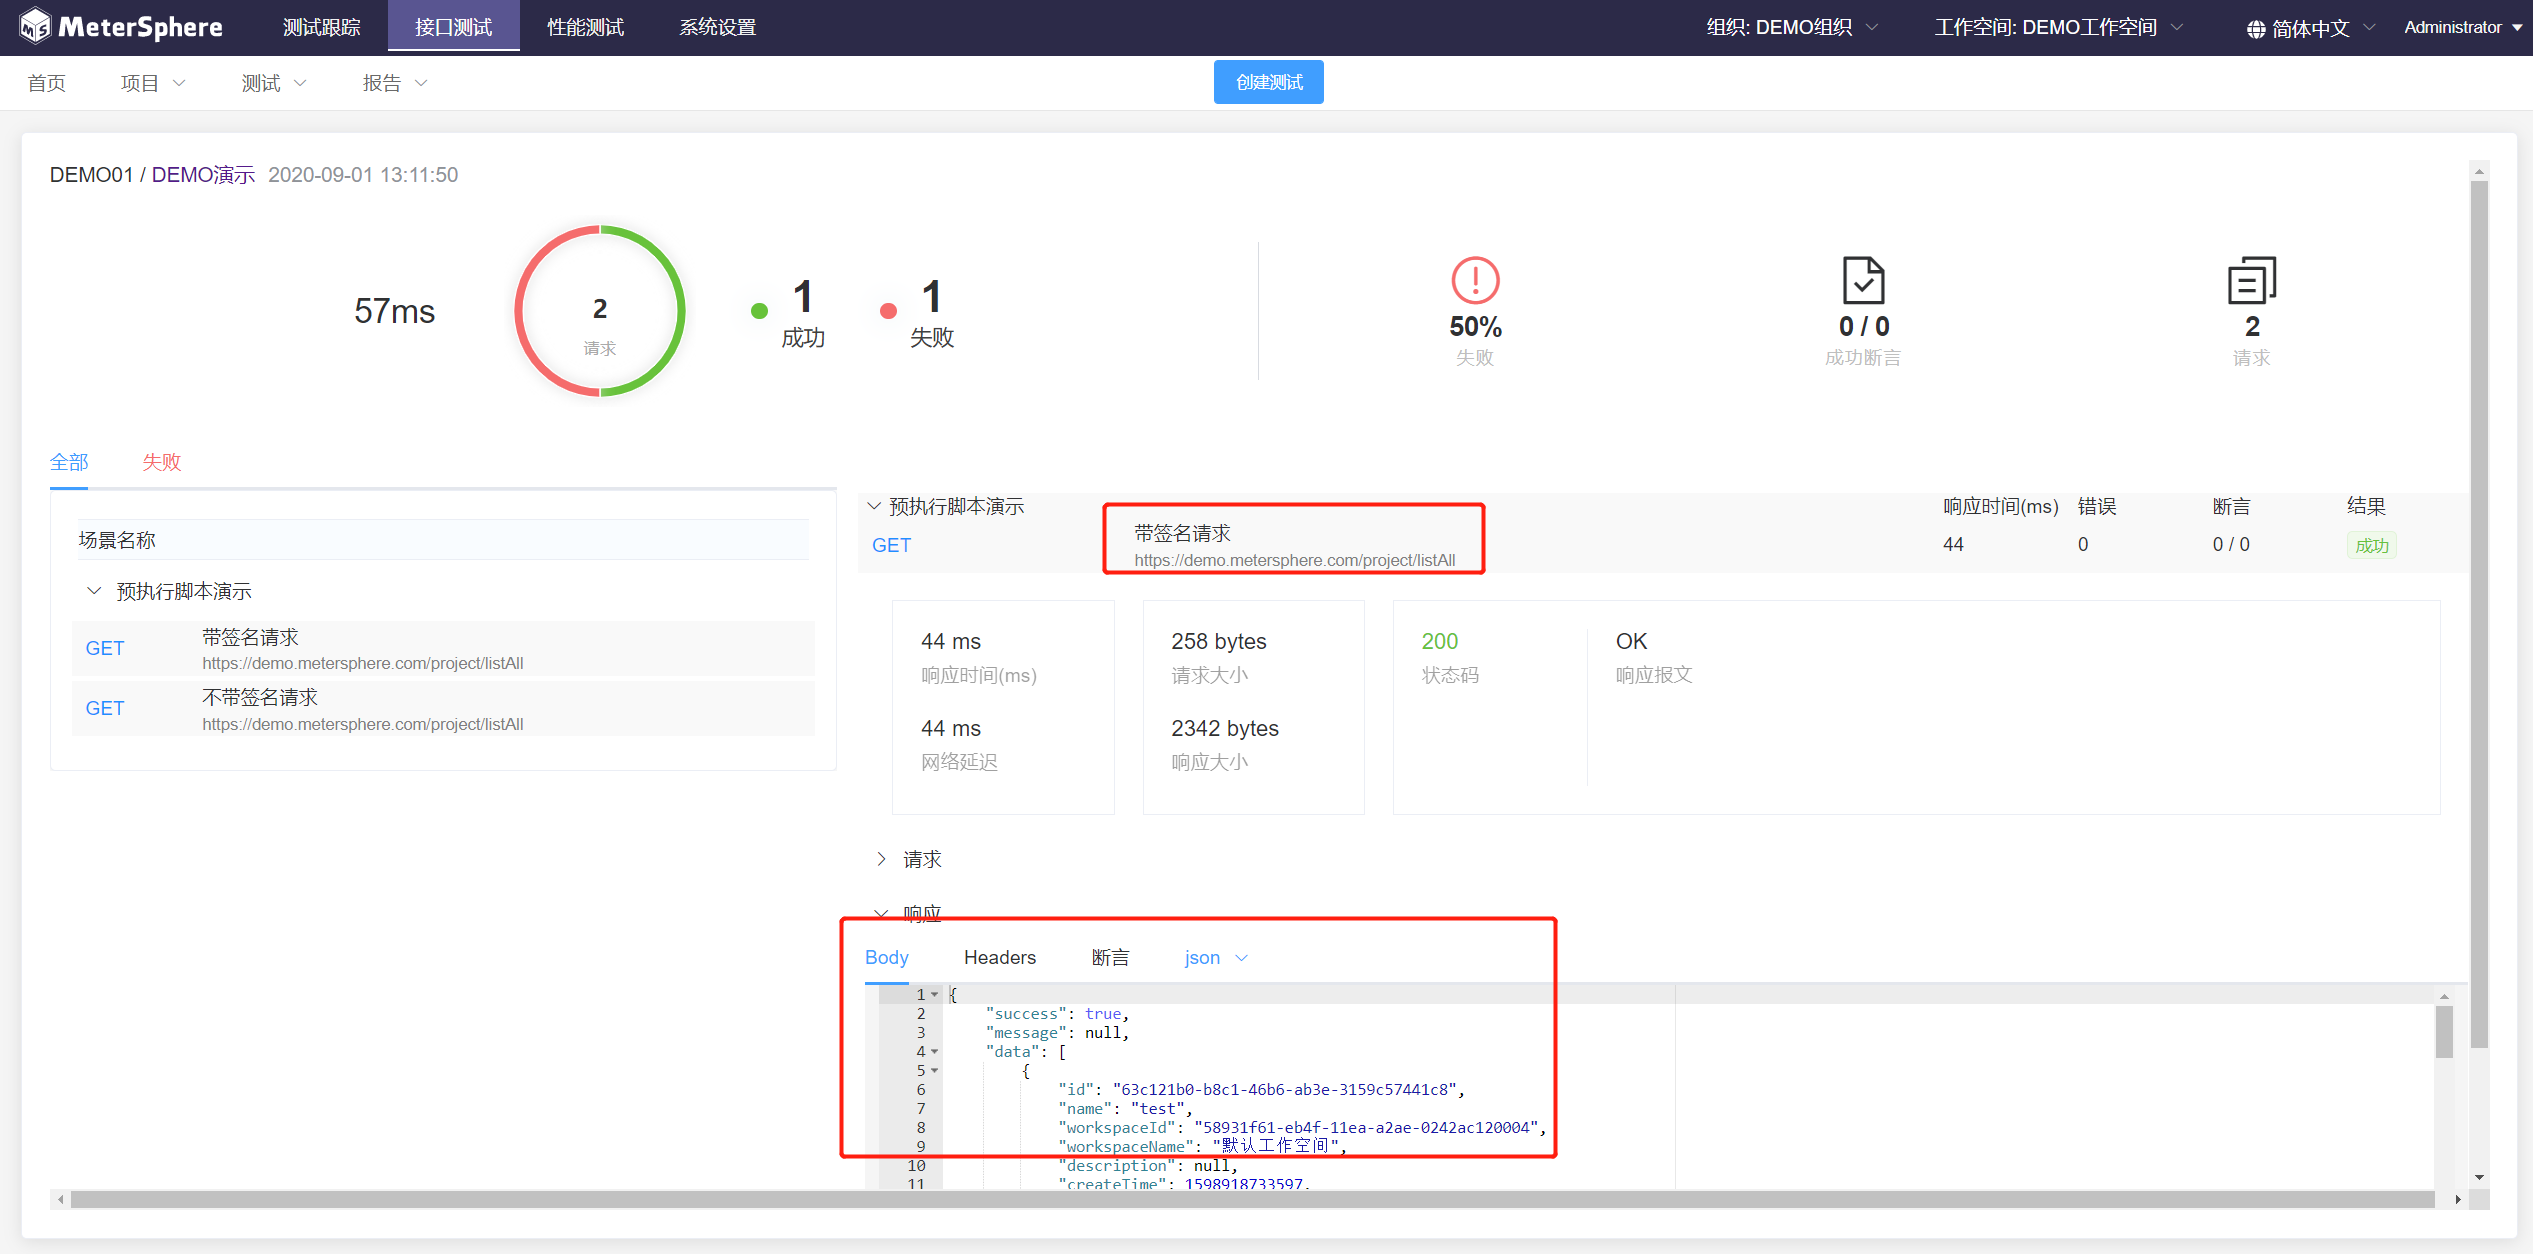Open the 性能测试 top menu
The width and height of the screenshot is (2533, 1254).
coord(585,28)
